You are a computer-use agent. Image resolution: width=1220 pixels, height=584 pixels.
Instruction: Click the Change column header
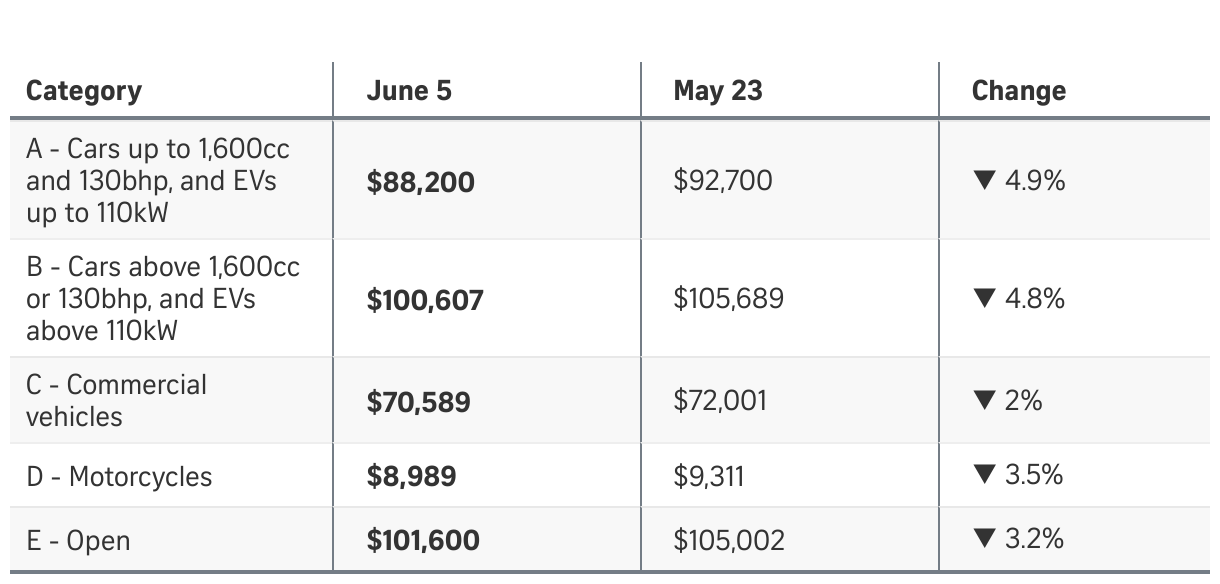coord(1018,91)
